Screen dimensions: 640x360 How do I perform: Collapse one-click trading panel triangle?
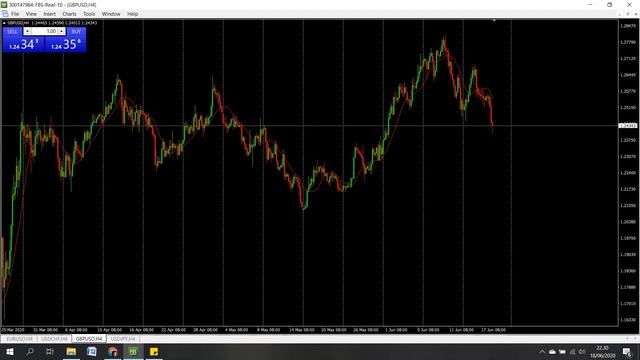[4, 23]
